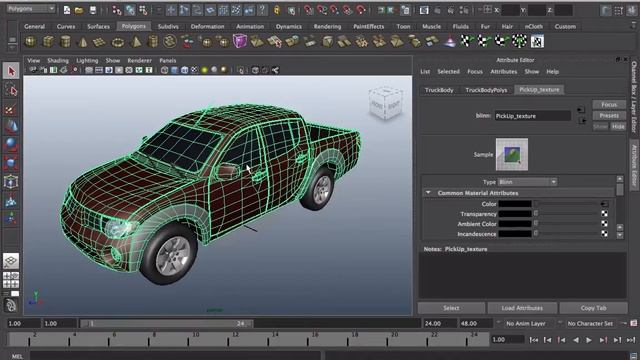Open the TruckBodyPolys tab
The height and width of the screenshot is (360, 640).
486,90
